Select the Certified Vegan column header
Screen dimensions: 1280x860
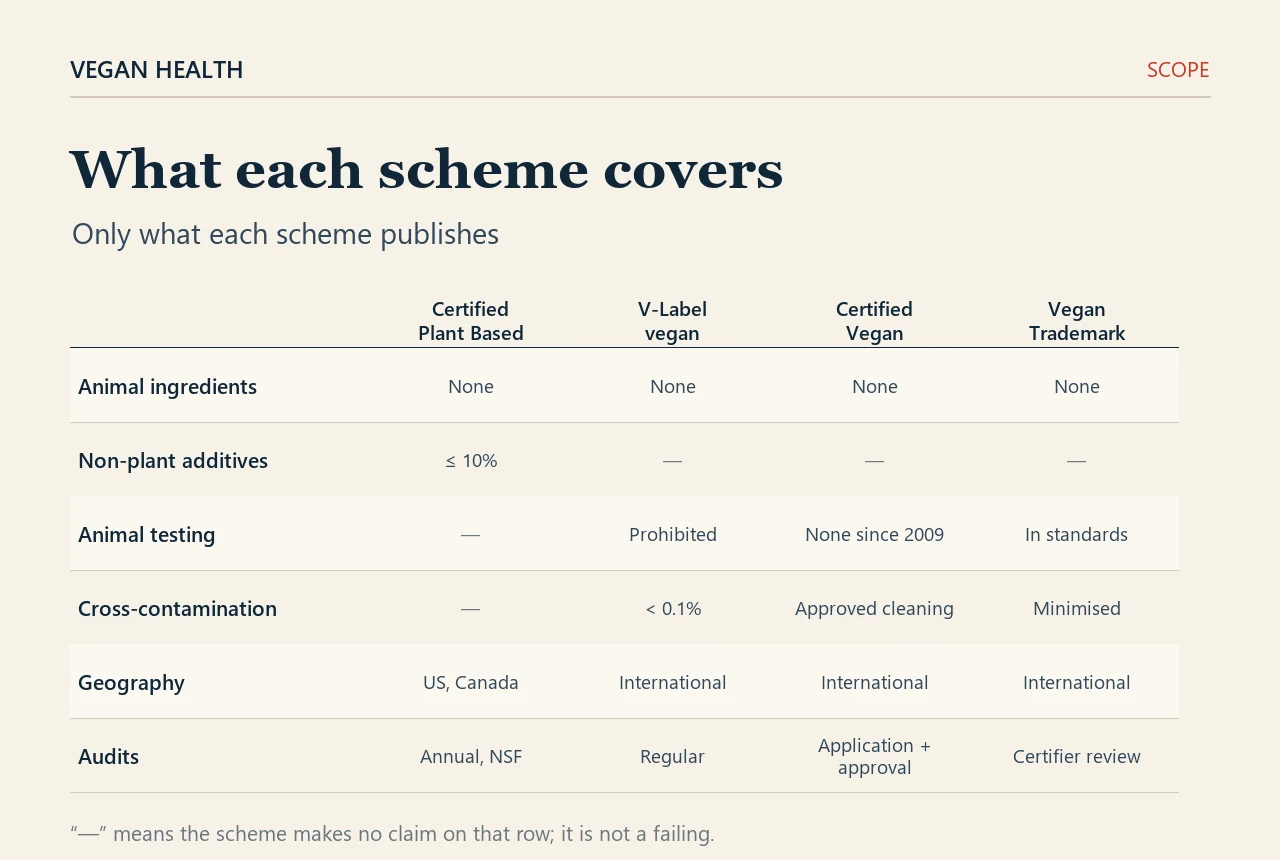pyautogui.click(x=875, y=321)
